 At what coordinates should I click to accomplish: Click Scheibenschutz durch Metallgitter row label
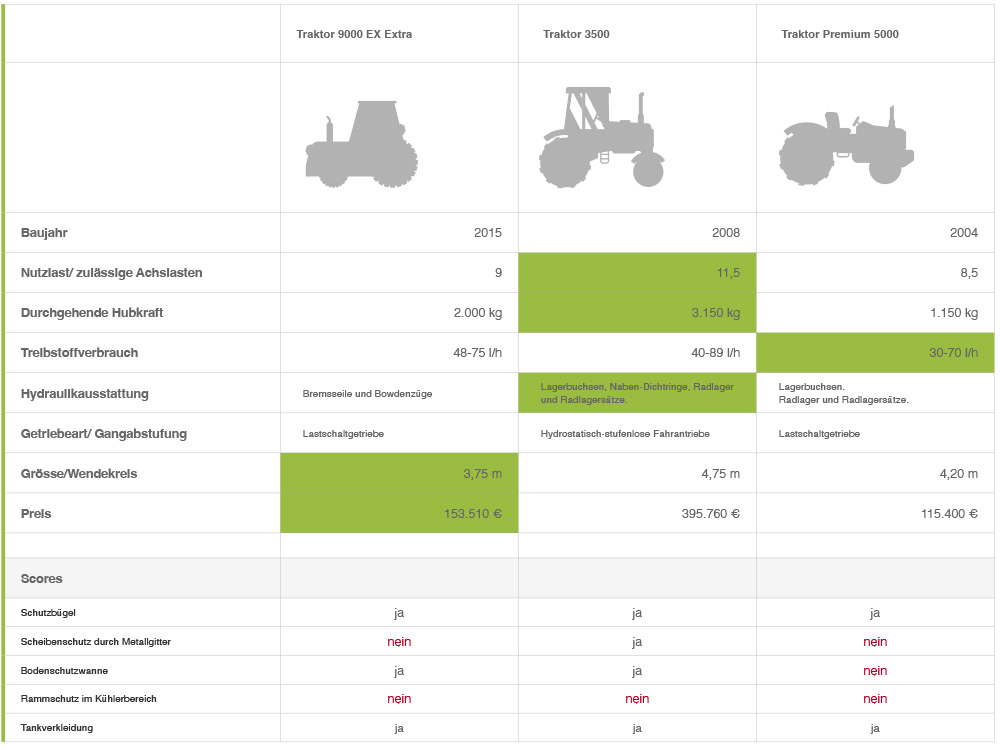pos(95,641)
